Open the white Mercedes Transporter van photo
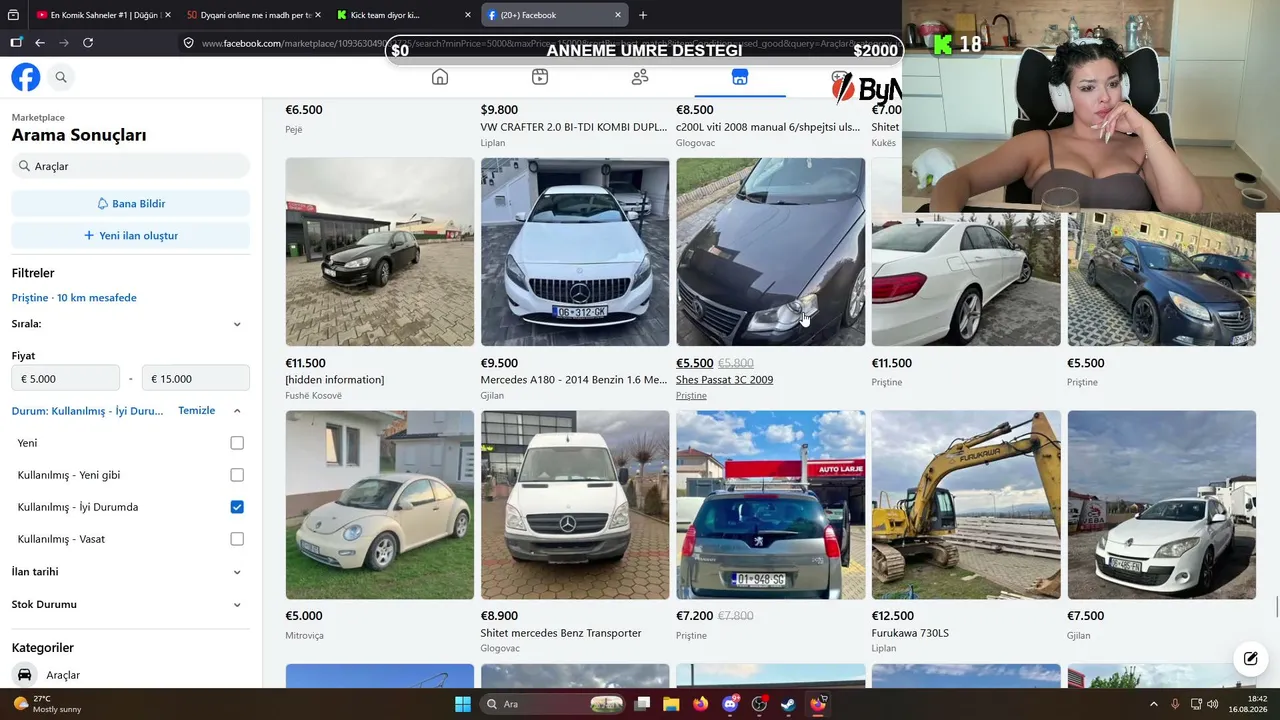This screenshot has width=1280, height=720. click(x=575, y=505)
